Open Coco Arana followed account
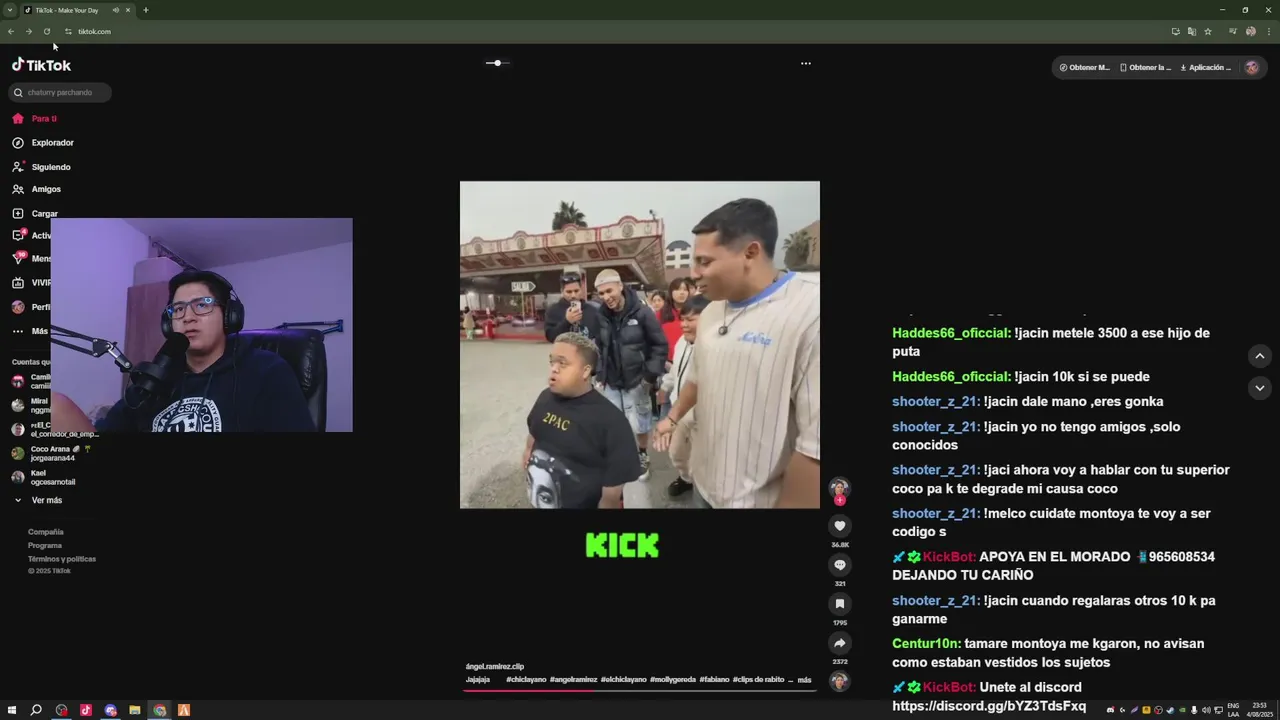The width and height of the screenshot is (1280, 720). [52, 453]
